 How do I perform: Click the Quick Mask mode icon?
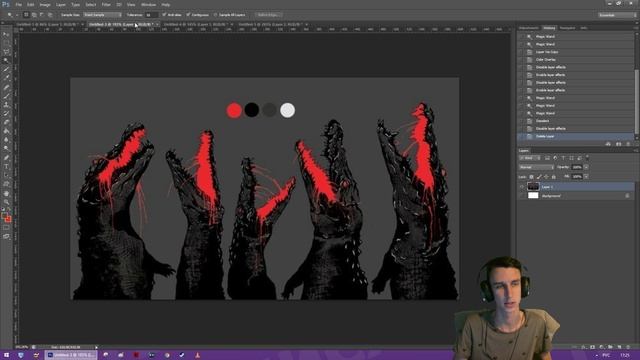[6, 228]
